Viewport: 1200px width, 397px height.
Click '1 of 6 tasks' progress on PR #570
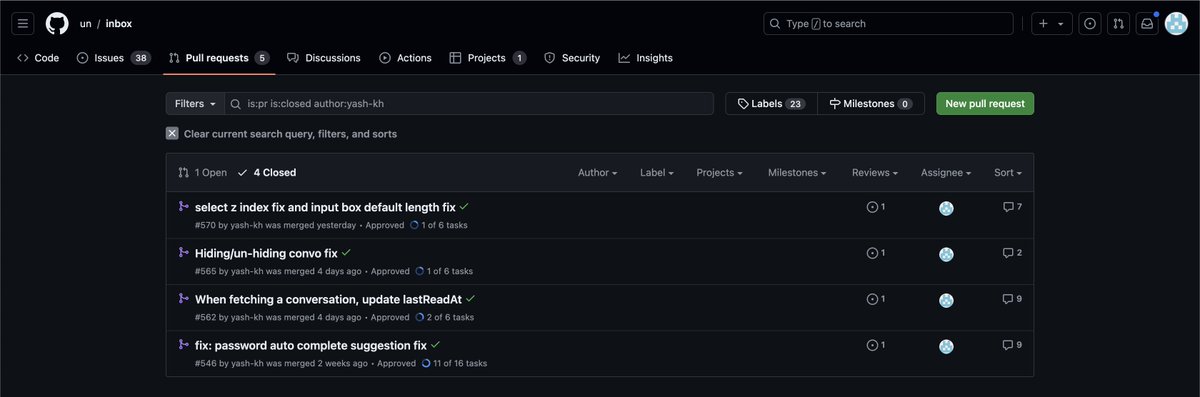(x=438, y=225)
